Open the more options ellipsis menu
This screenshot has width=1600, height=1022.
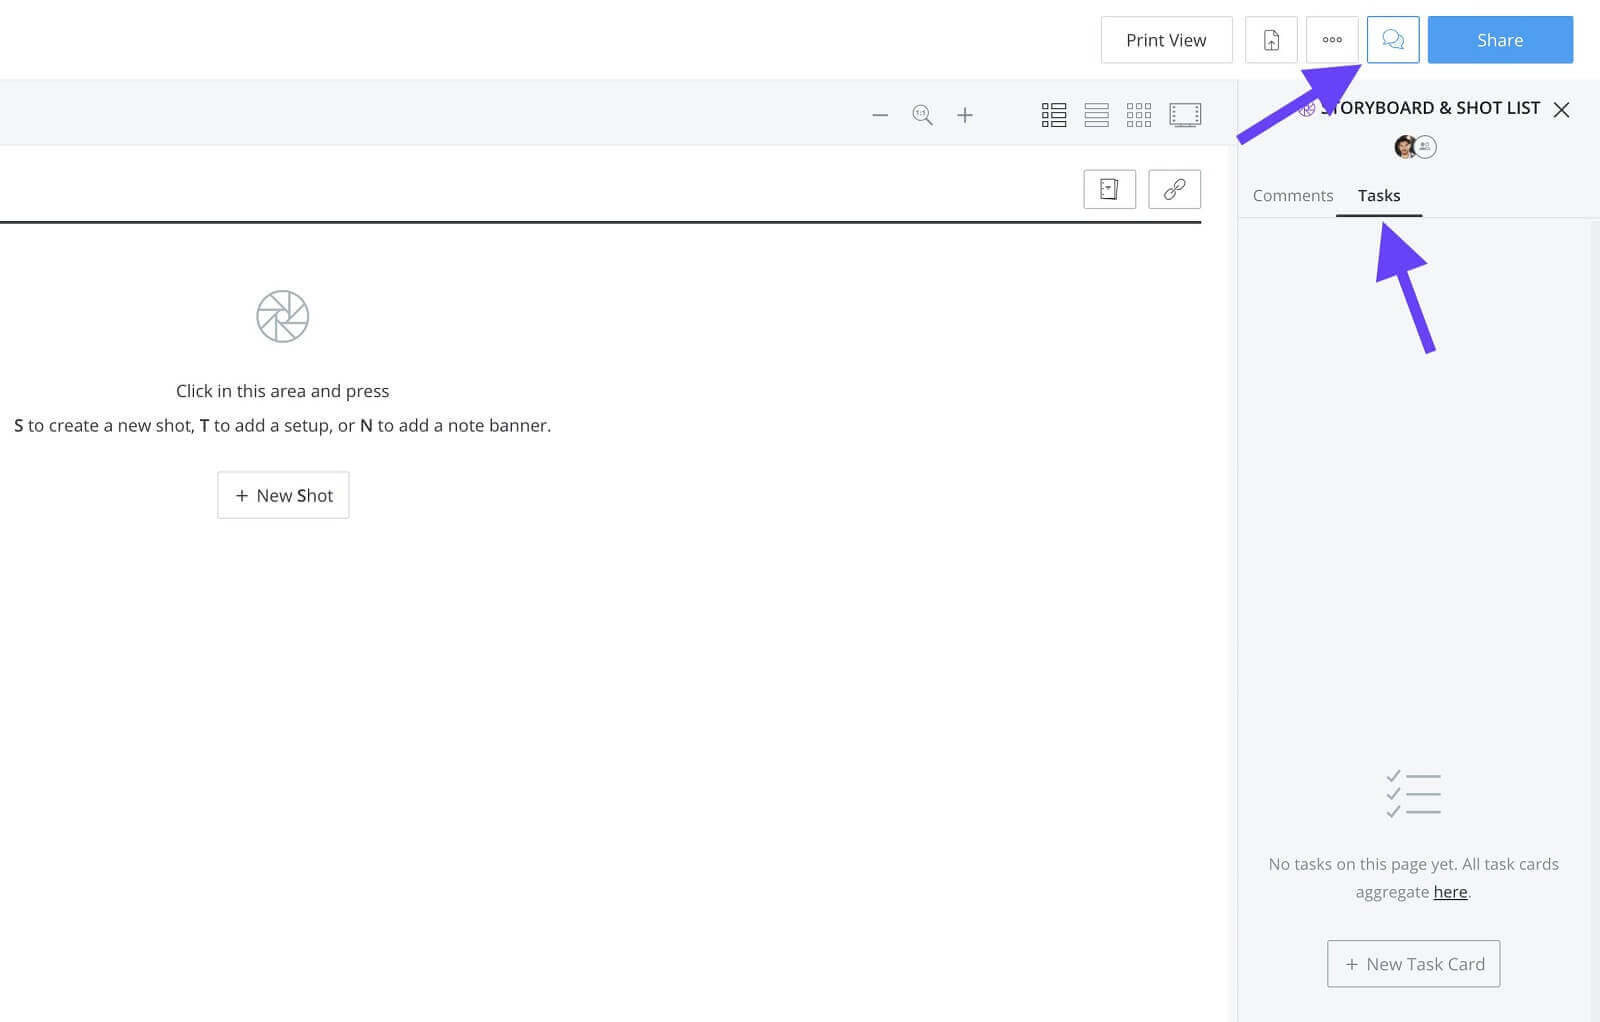pyautogui.click(x=1332, y=40)
